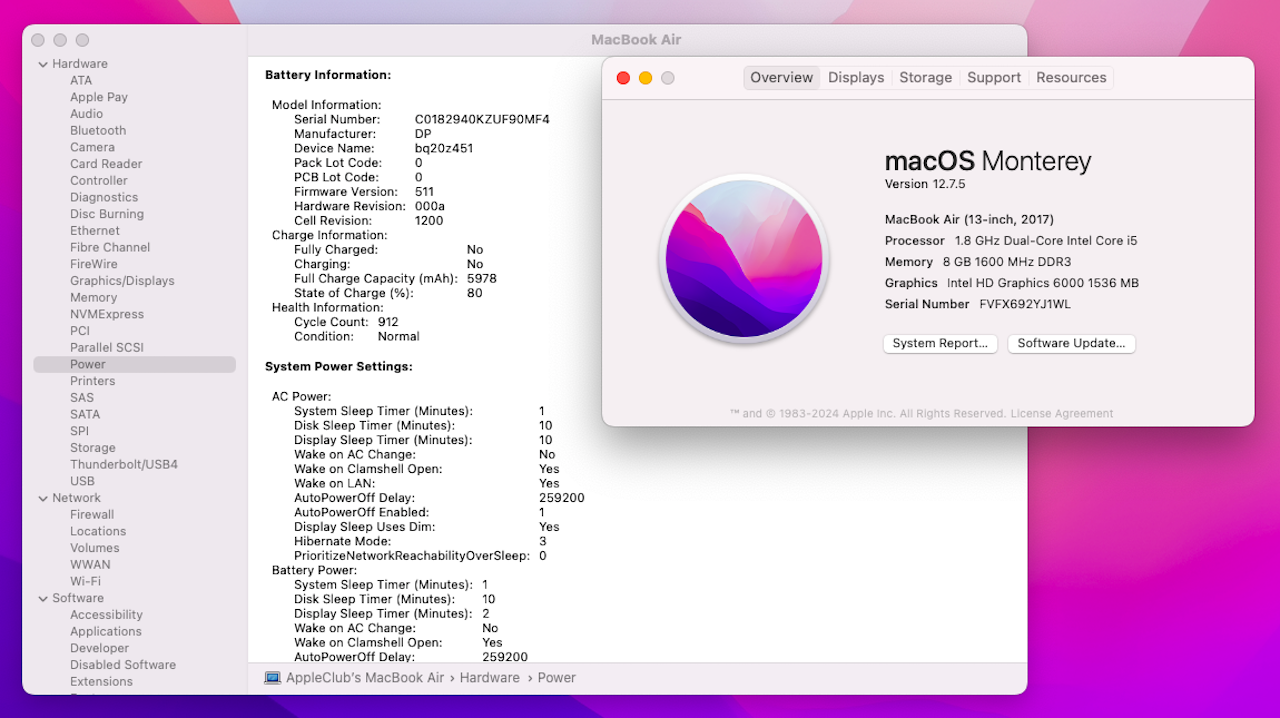Minimize the About This Mac window

(x=645, y=78)
